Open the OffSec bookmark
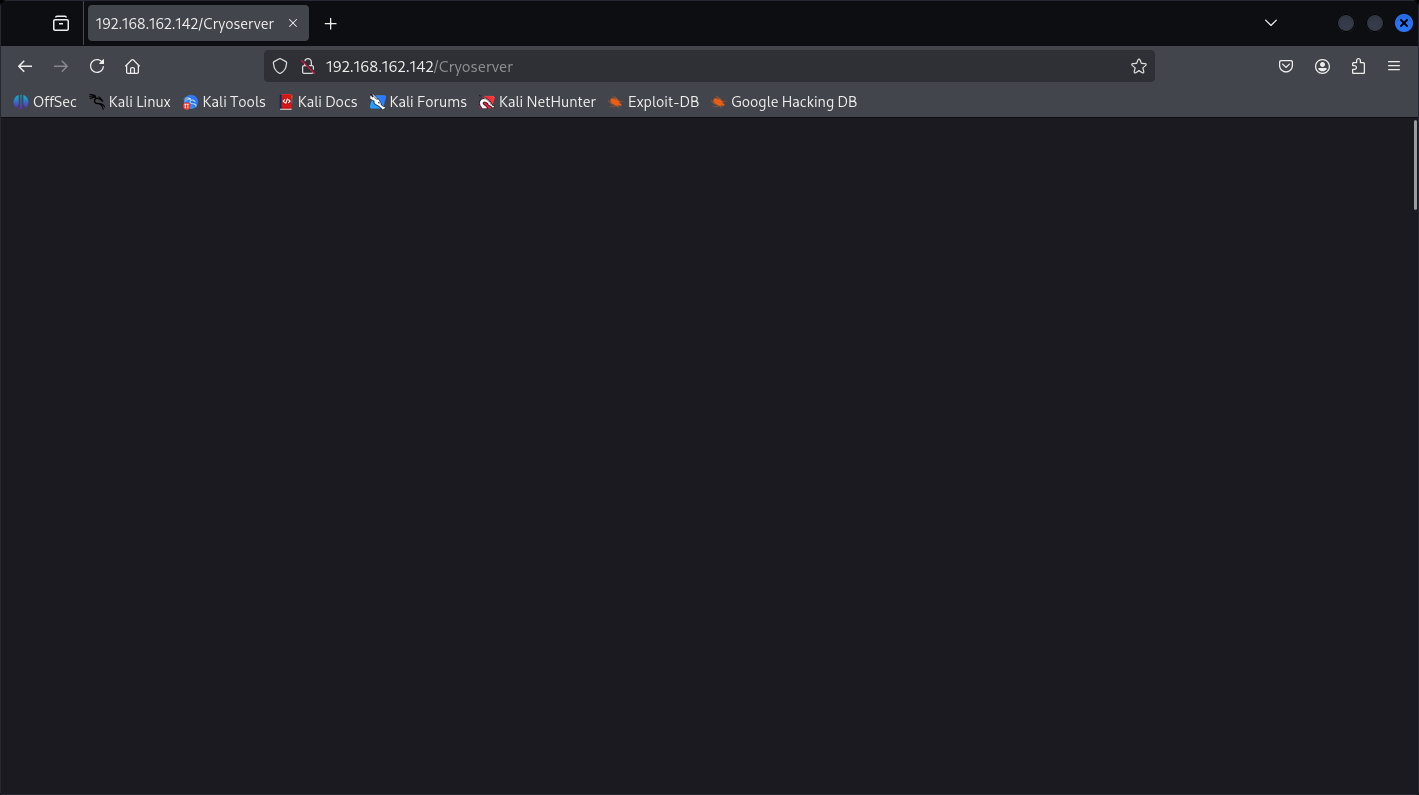 45,102
